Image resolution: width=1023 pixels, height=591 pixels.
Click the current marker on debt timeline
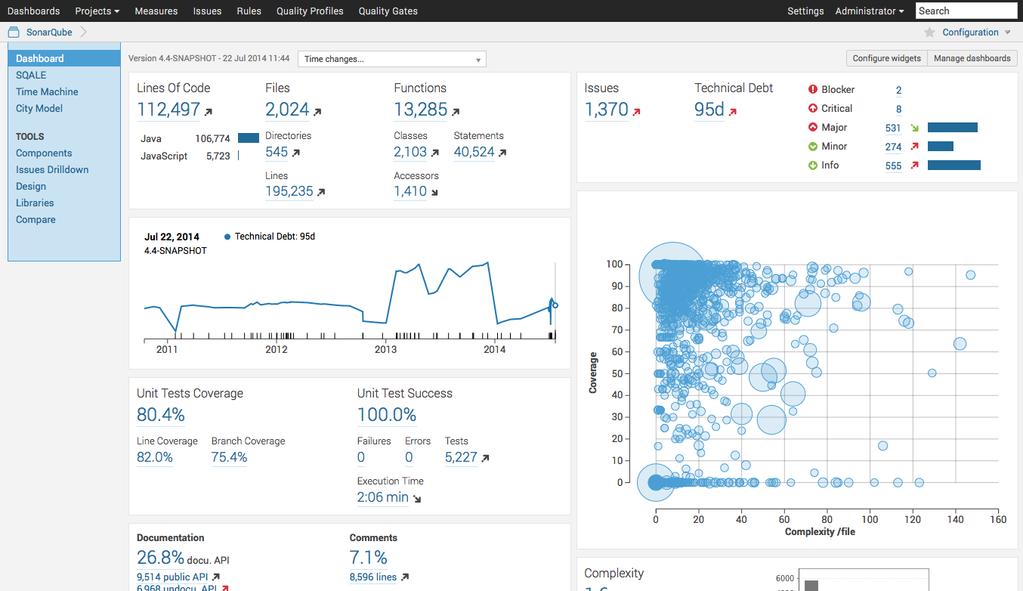(x=555, y=305)
